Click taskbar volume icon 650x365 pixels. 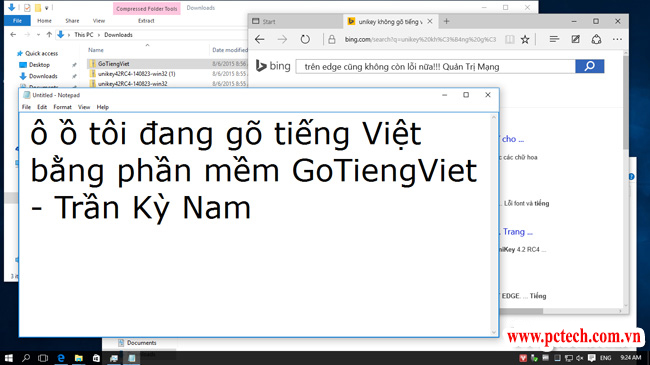pyautogui.click(x=580, y=358)
